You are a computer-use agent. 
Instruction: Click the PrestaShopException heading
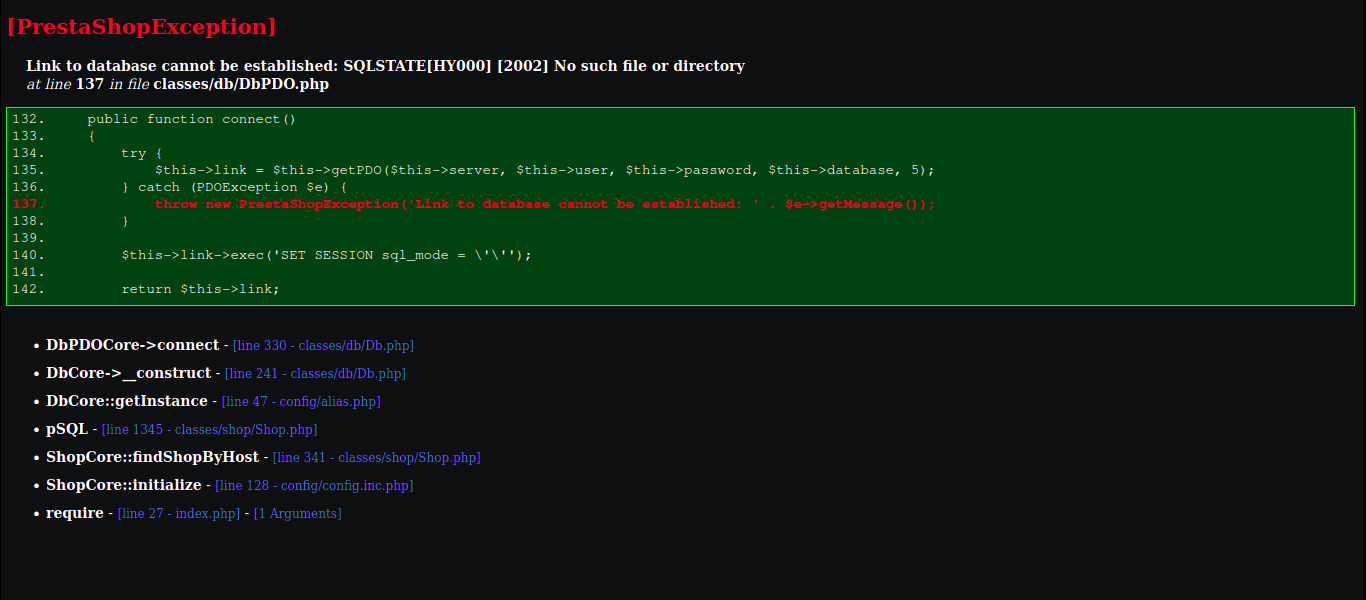point(141,27)
